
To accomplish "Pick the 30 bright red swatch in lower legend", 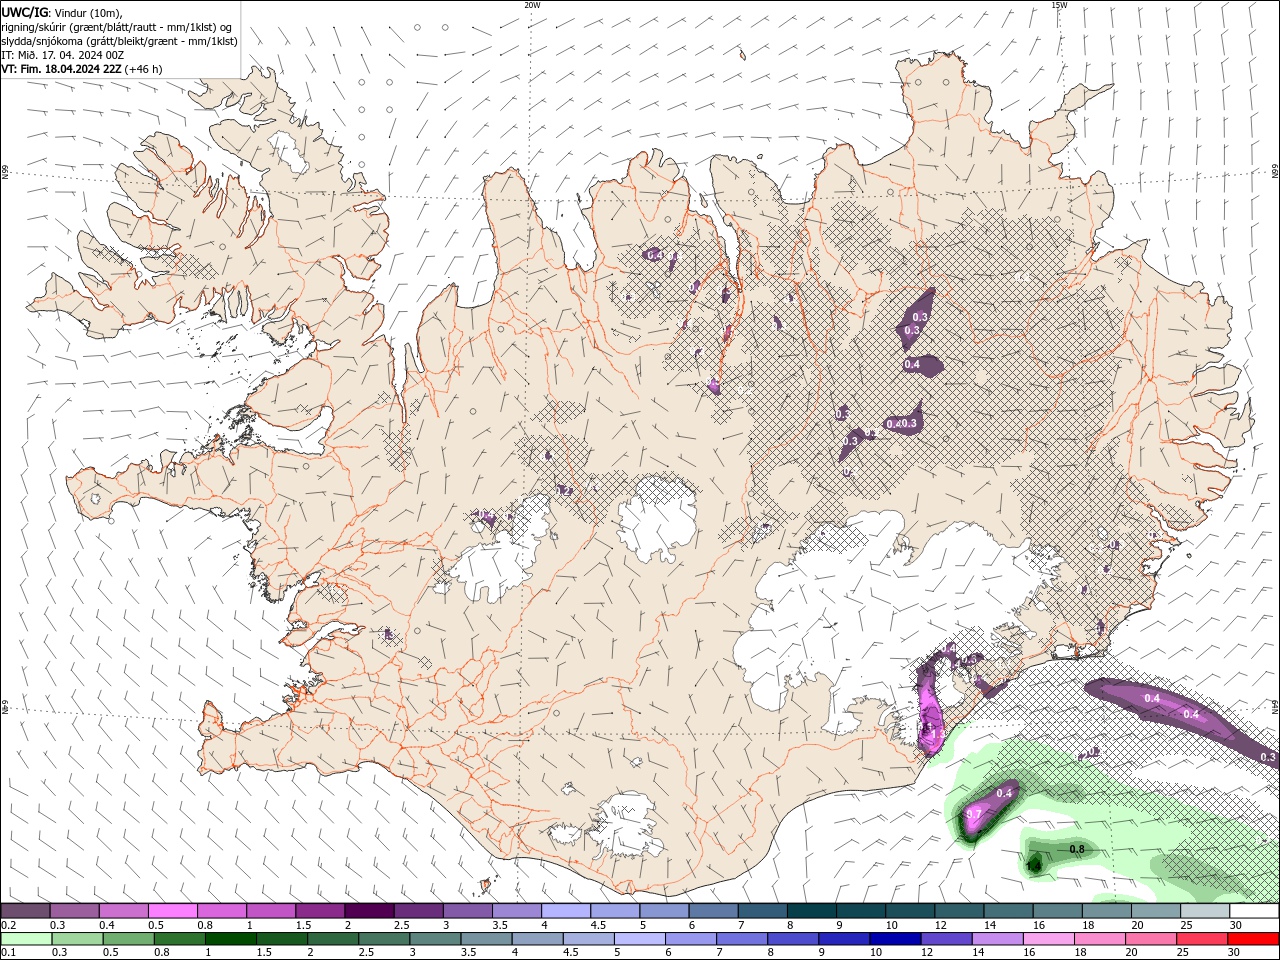I will (x=1252, y=939).
